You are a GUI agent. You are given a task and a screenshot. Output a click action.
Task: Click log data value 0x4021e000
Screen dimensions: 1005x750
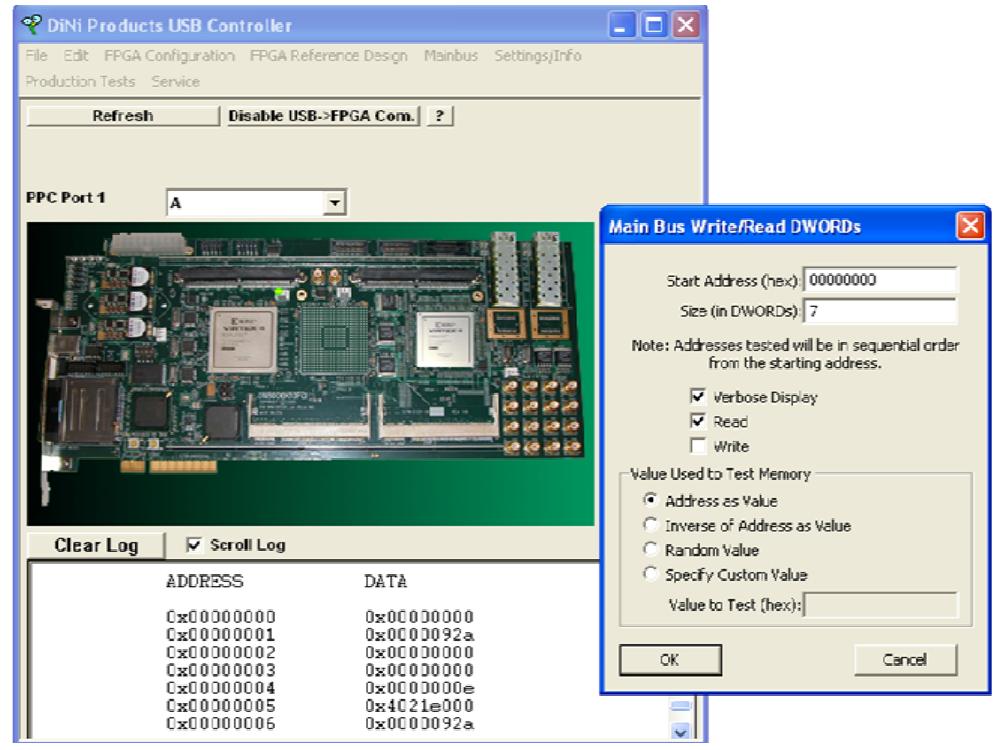[420, 706]
